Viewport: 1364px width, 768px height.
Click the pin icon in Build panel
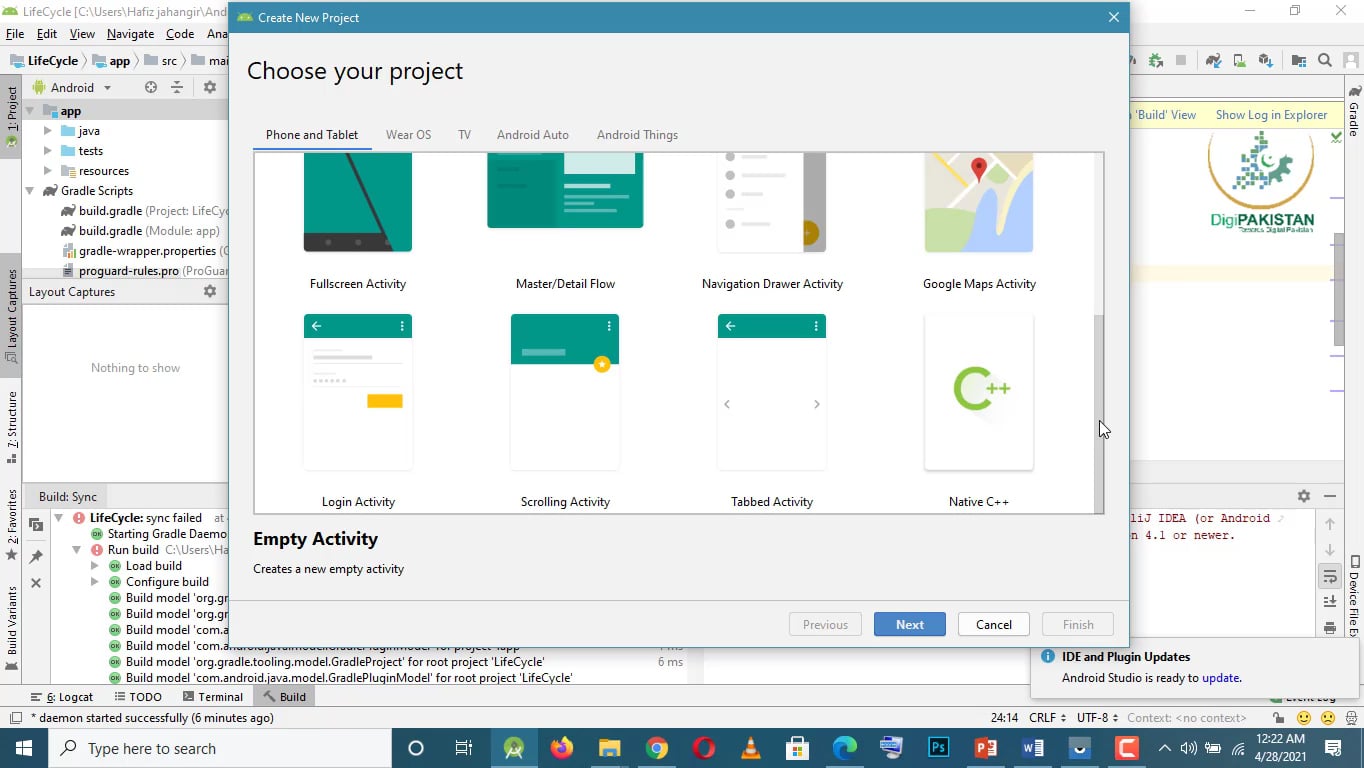(x=36, y=557)
